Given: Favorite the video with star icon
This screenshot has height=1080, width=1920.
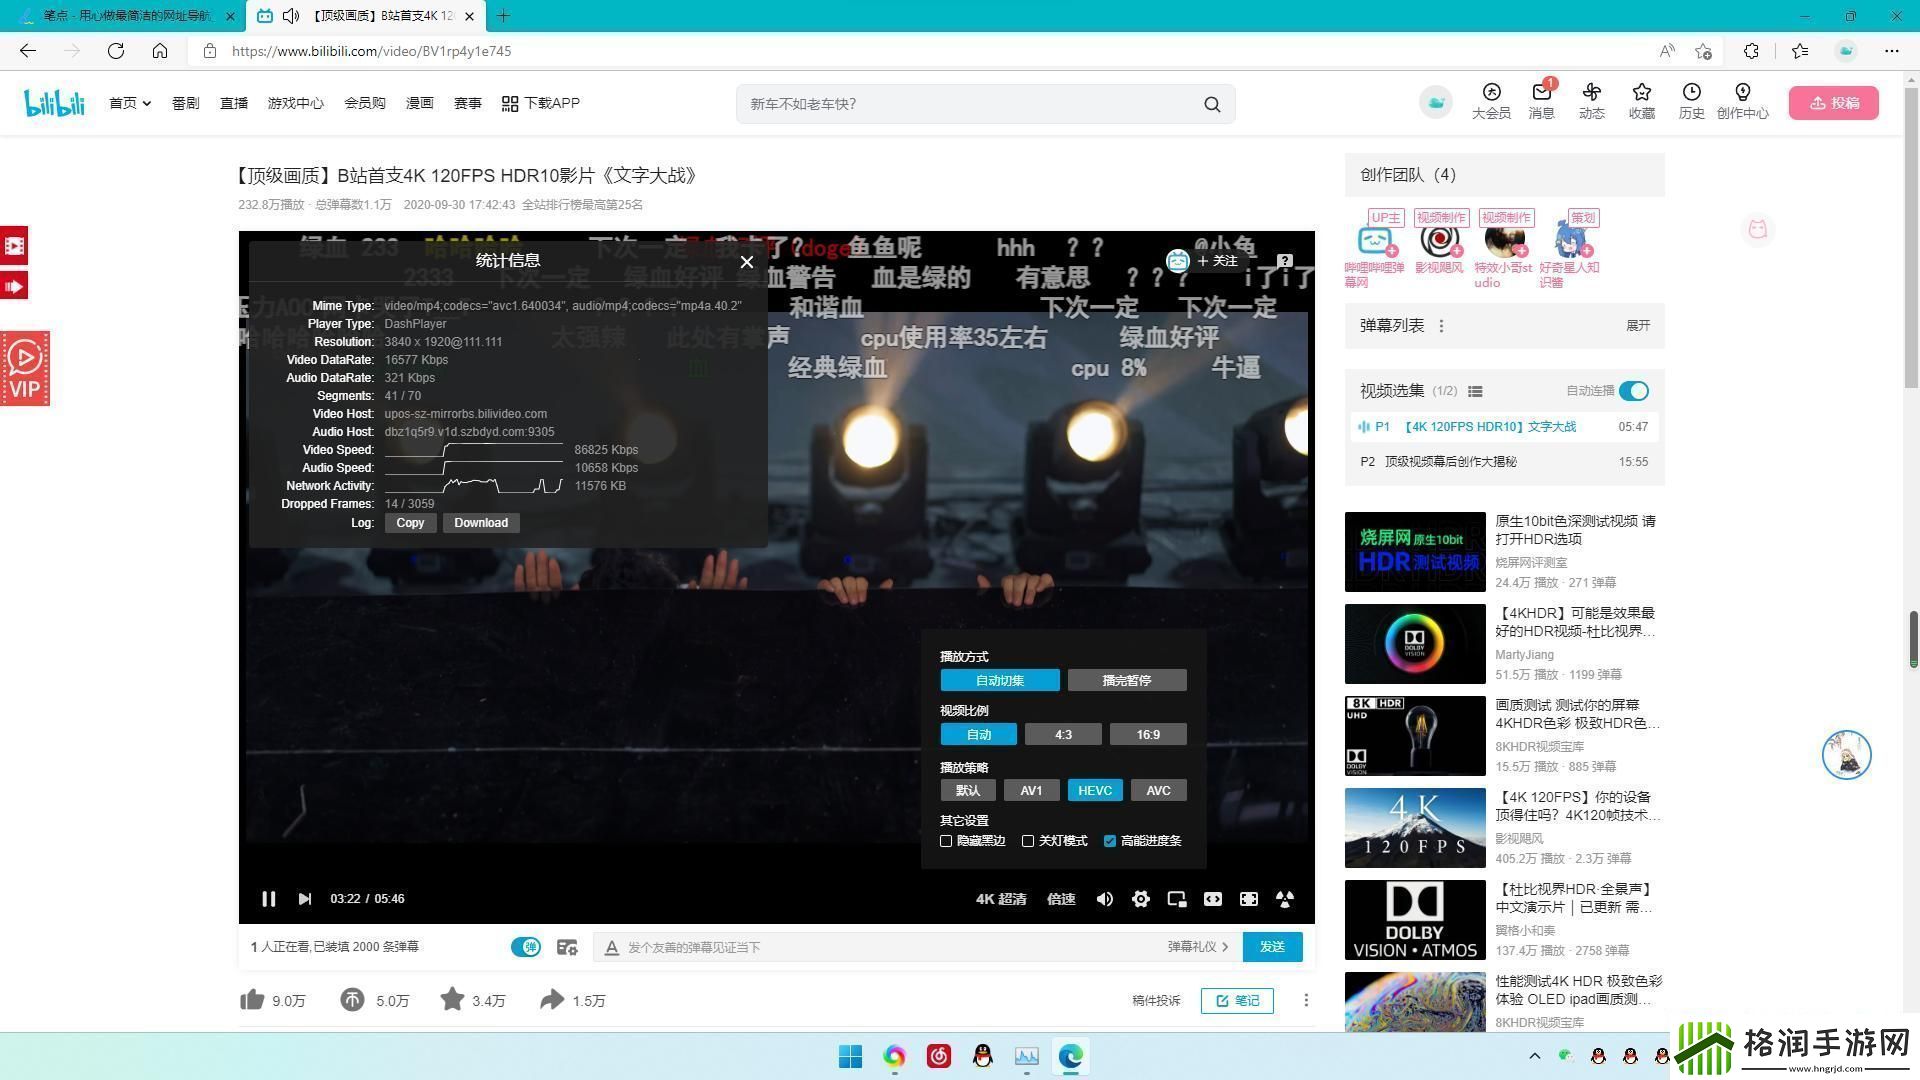Looking at the screenshot, I should (452, 1000).
